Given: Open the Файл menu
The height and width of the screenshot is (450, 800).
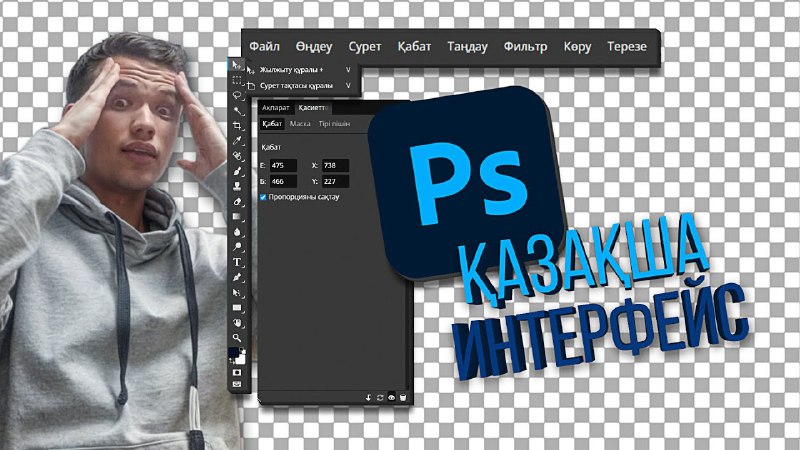Looking at the screenshot, I should click(264, 46).
